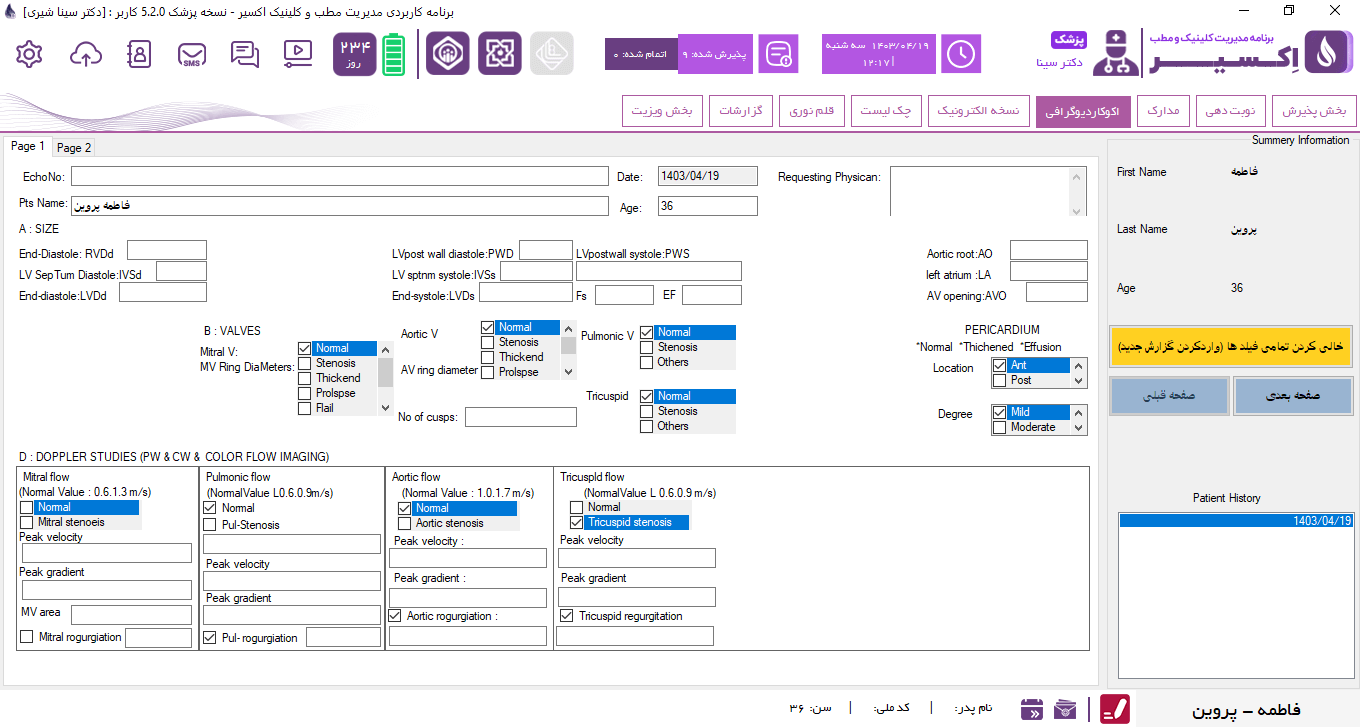Click the clock icon in header
1360x727 pixels.
pos(961,54)
